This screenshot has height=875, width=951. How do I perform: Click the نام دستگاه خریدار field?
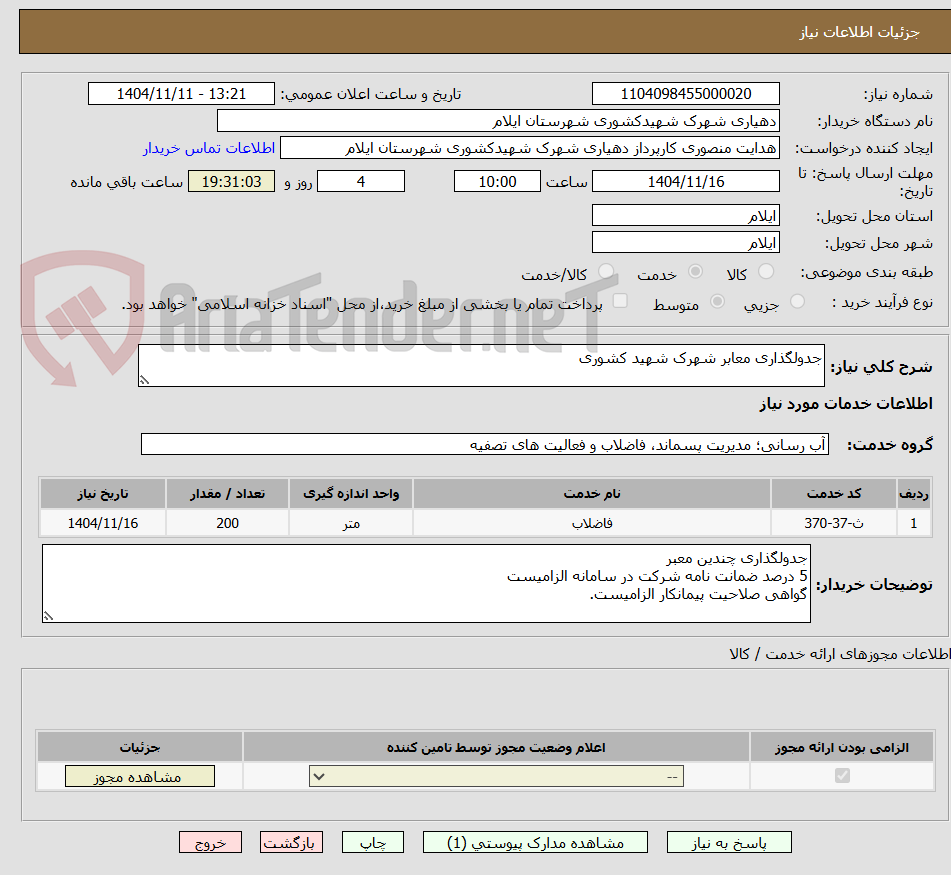point(498,121)
